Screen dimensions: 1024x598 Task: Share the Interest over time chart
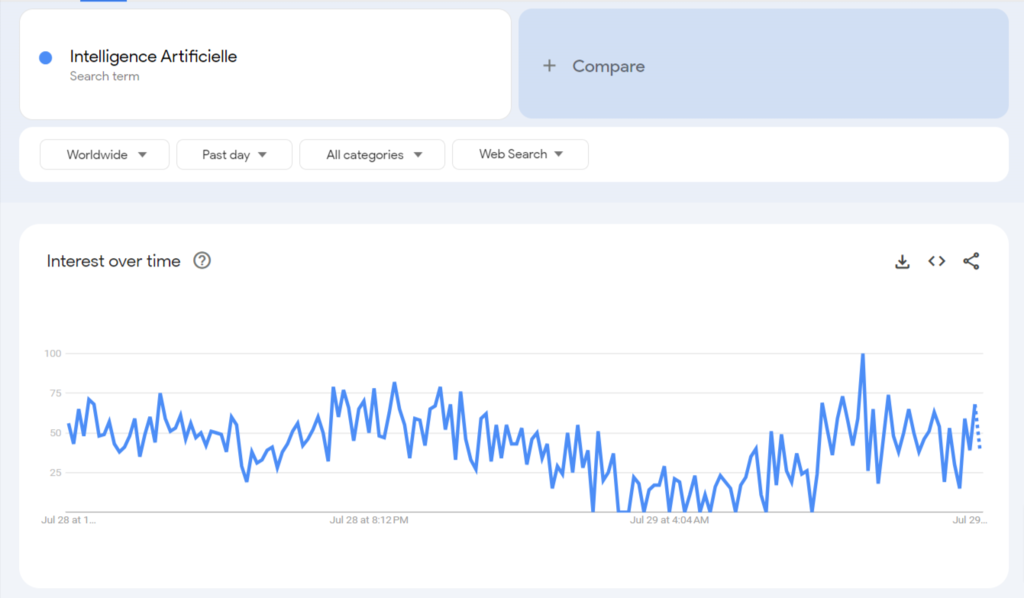pyautogui.click(x=971, y=261)
